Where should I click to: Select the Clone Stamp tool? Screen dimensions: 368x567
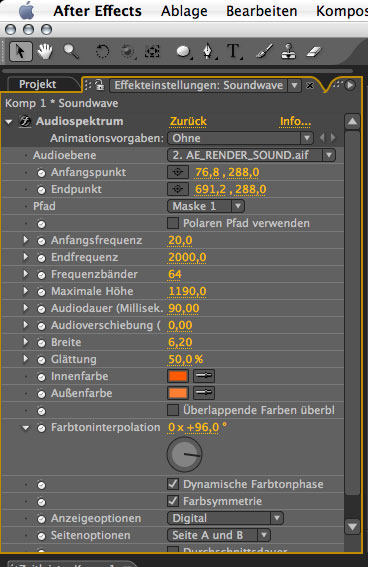pyautogui.click(x=288, y=51)
